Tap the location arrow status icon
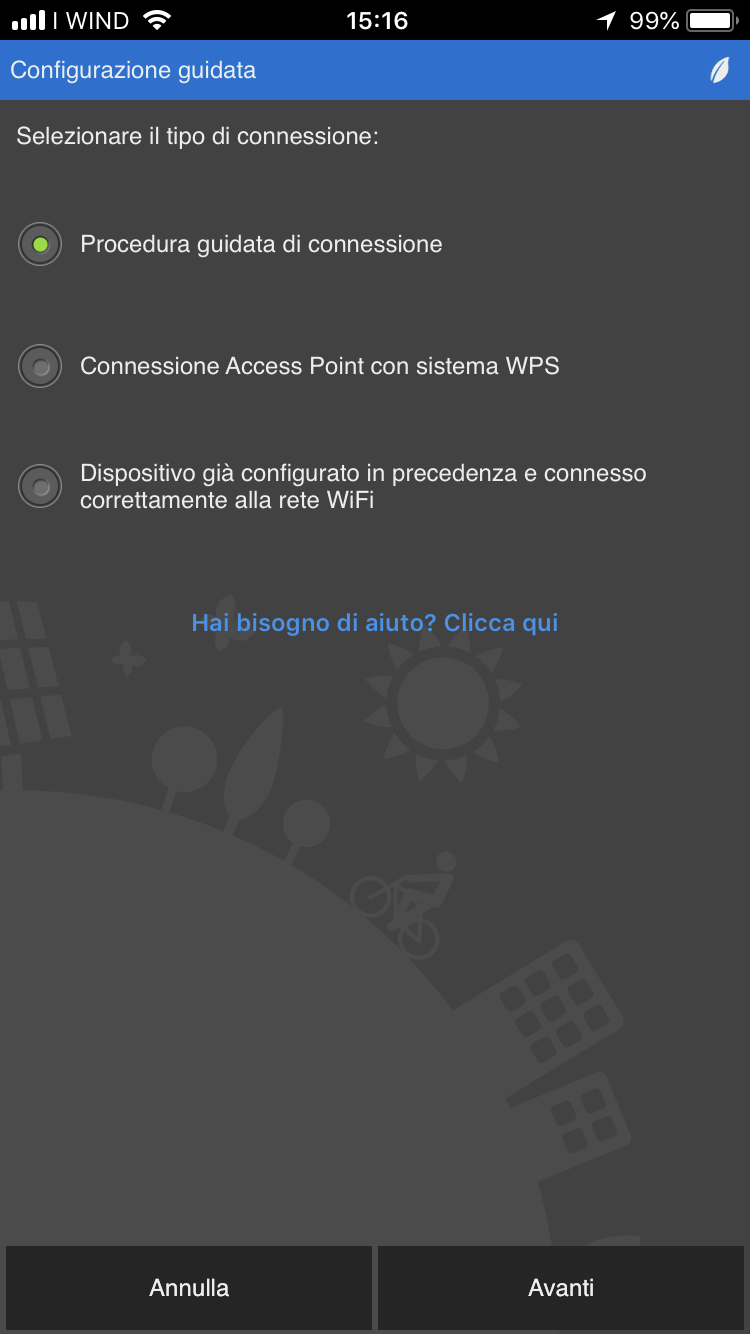This screenshot has height=1334, width=750. (606, 20)
